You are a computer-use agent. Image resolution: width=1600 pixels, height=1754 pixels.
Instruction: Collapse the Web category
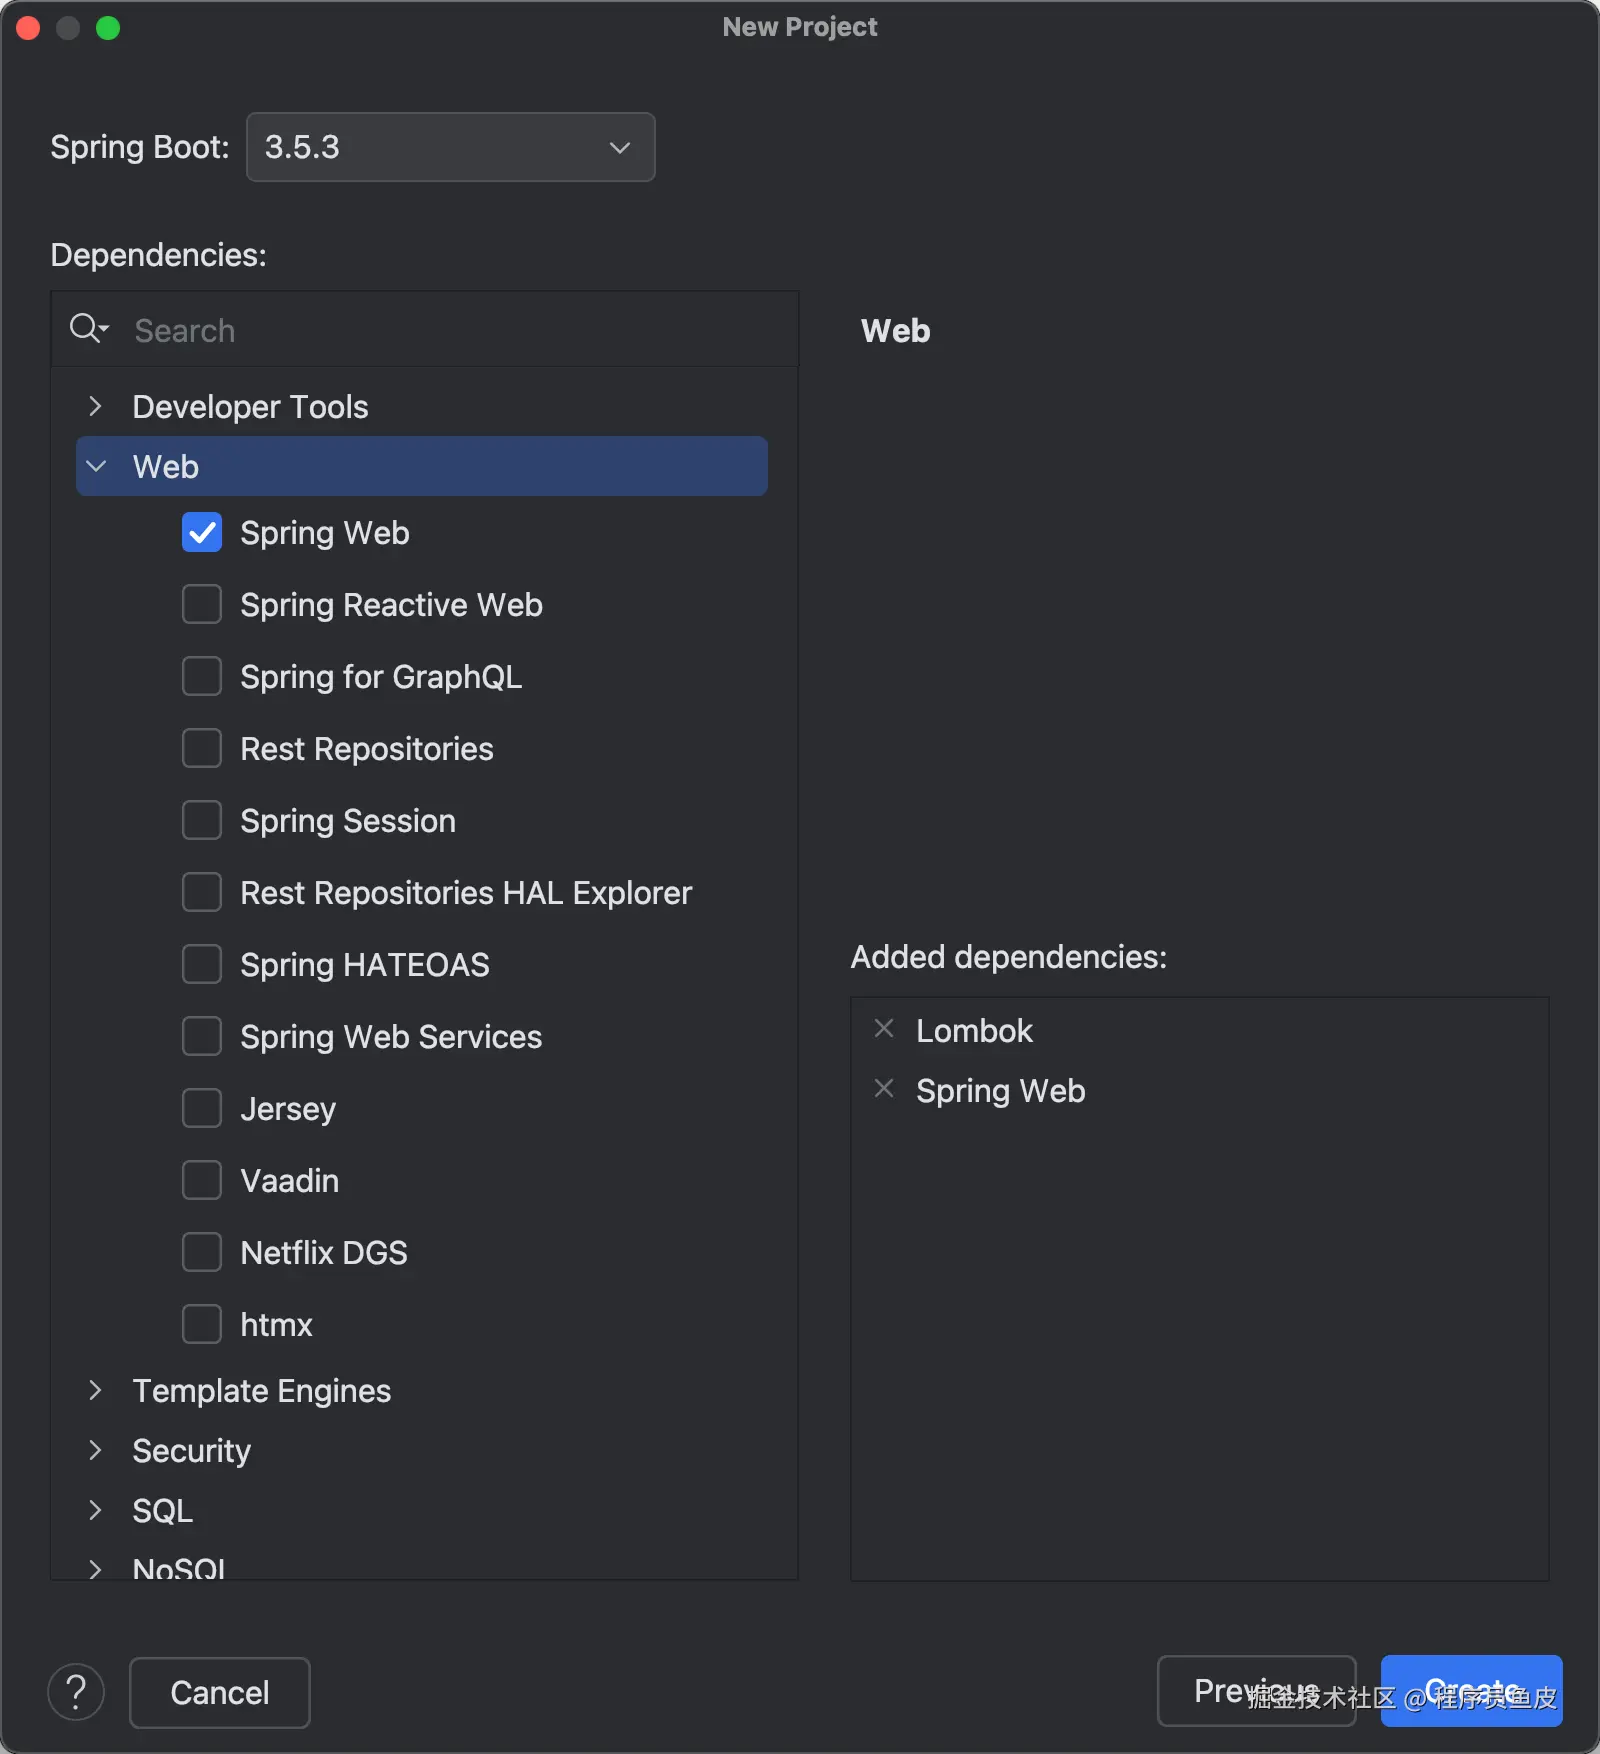point(96,467)
